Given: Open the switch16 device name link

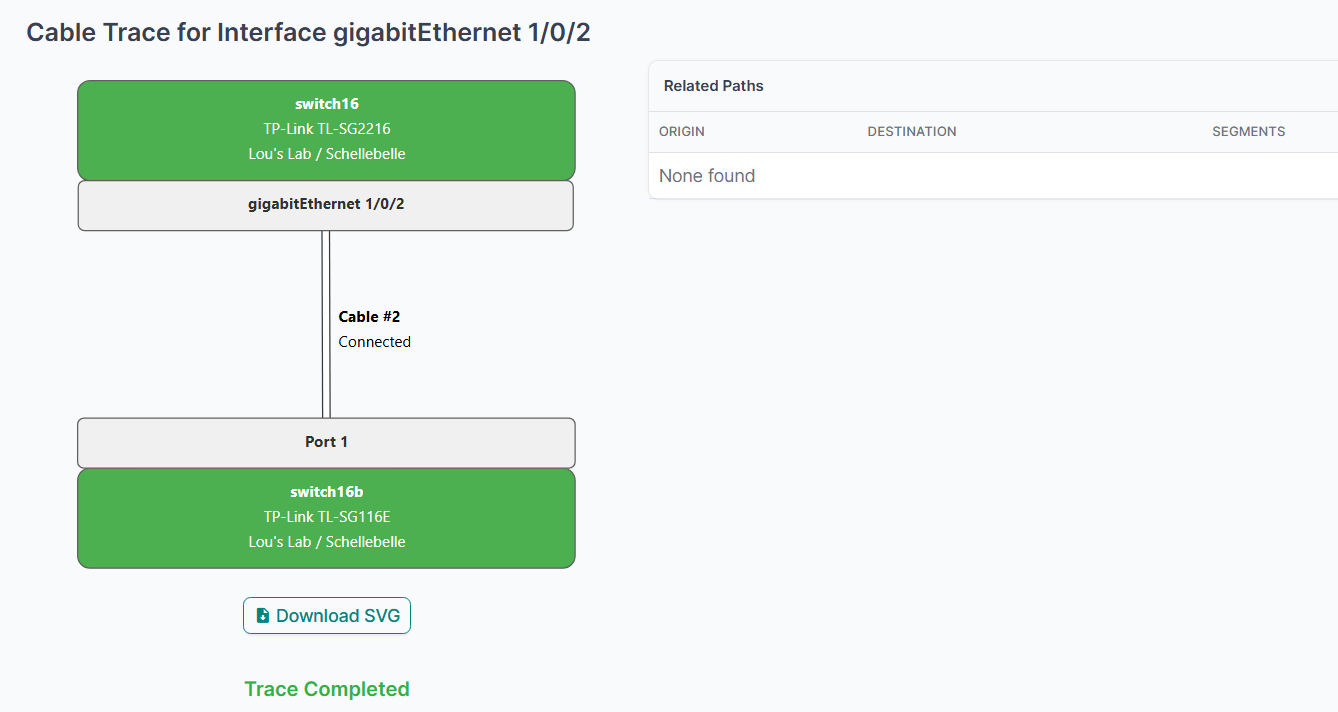Looking at the screenshot, I should click(326, 104).
